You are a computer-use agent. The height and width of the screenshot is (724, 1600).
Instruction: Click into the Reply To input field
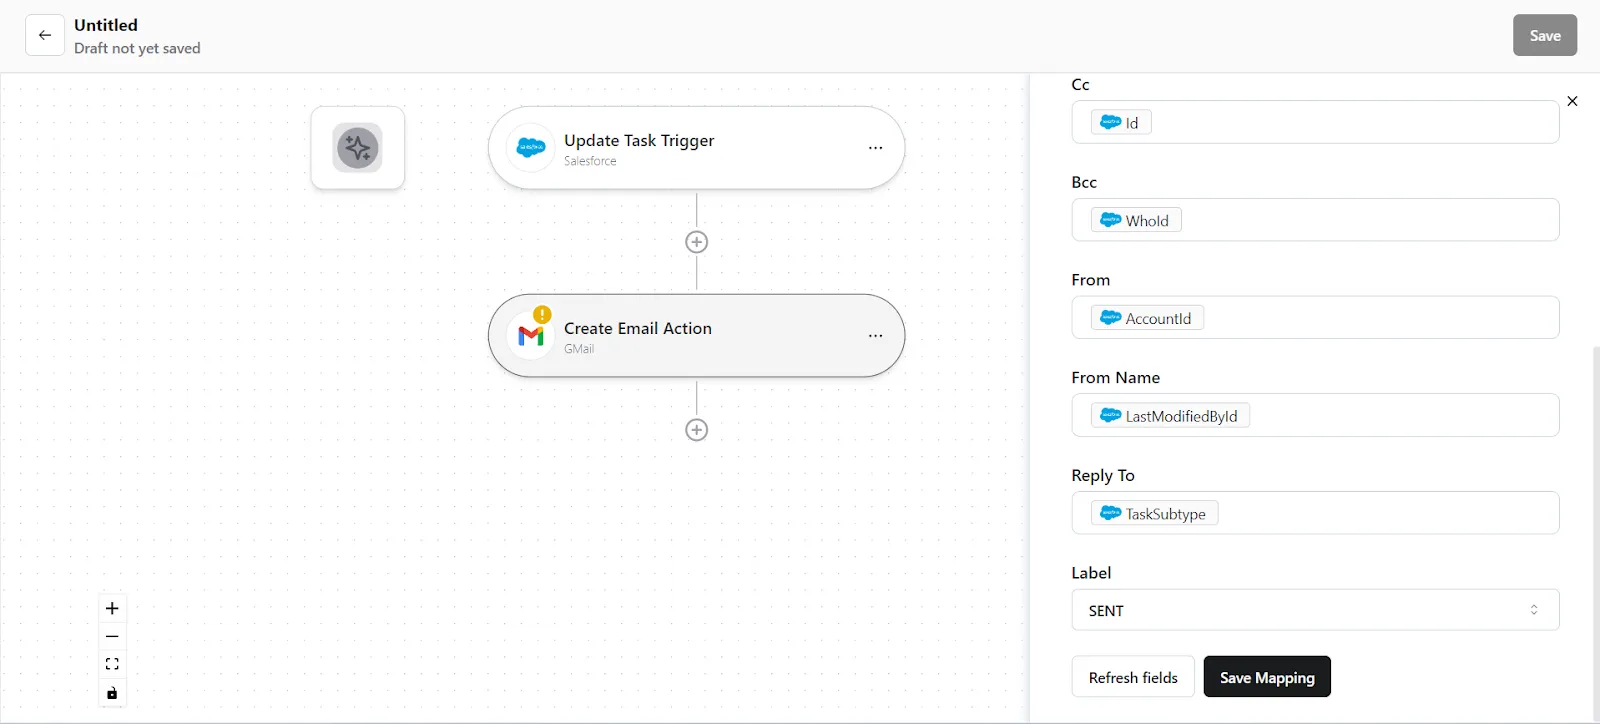(1315, 513)
